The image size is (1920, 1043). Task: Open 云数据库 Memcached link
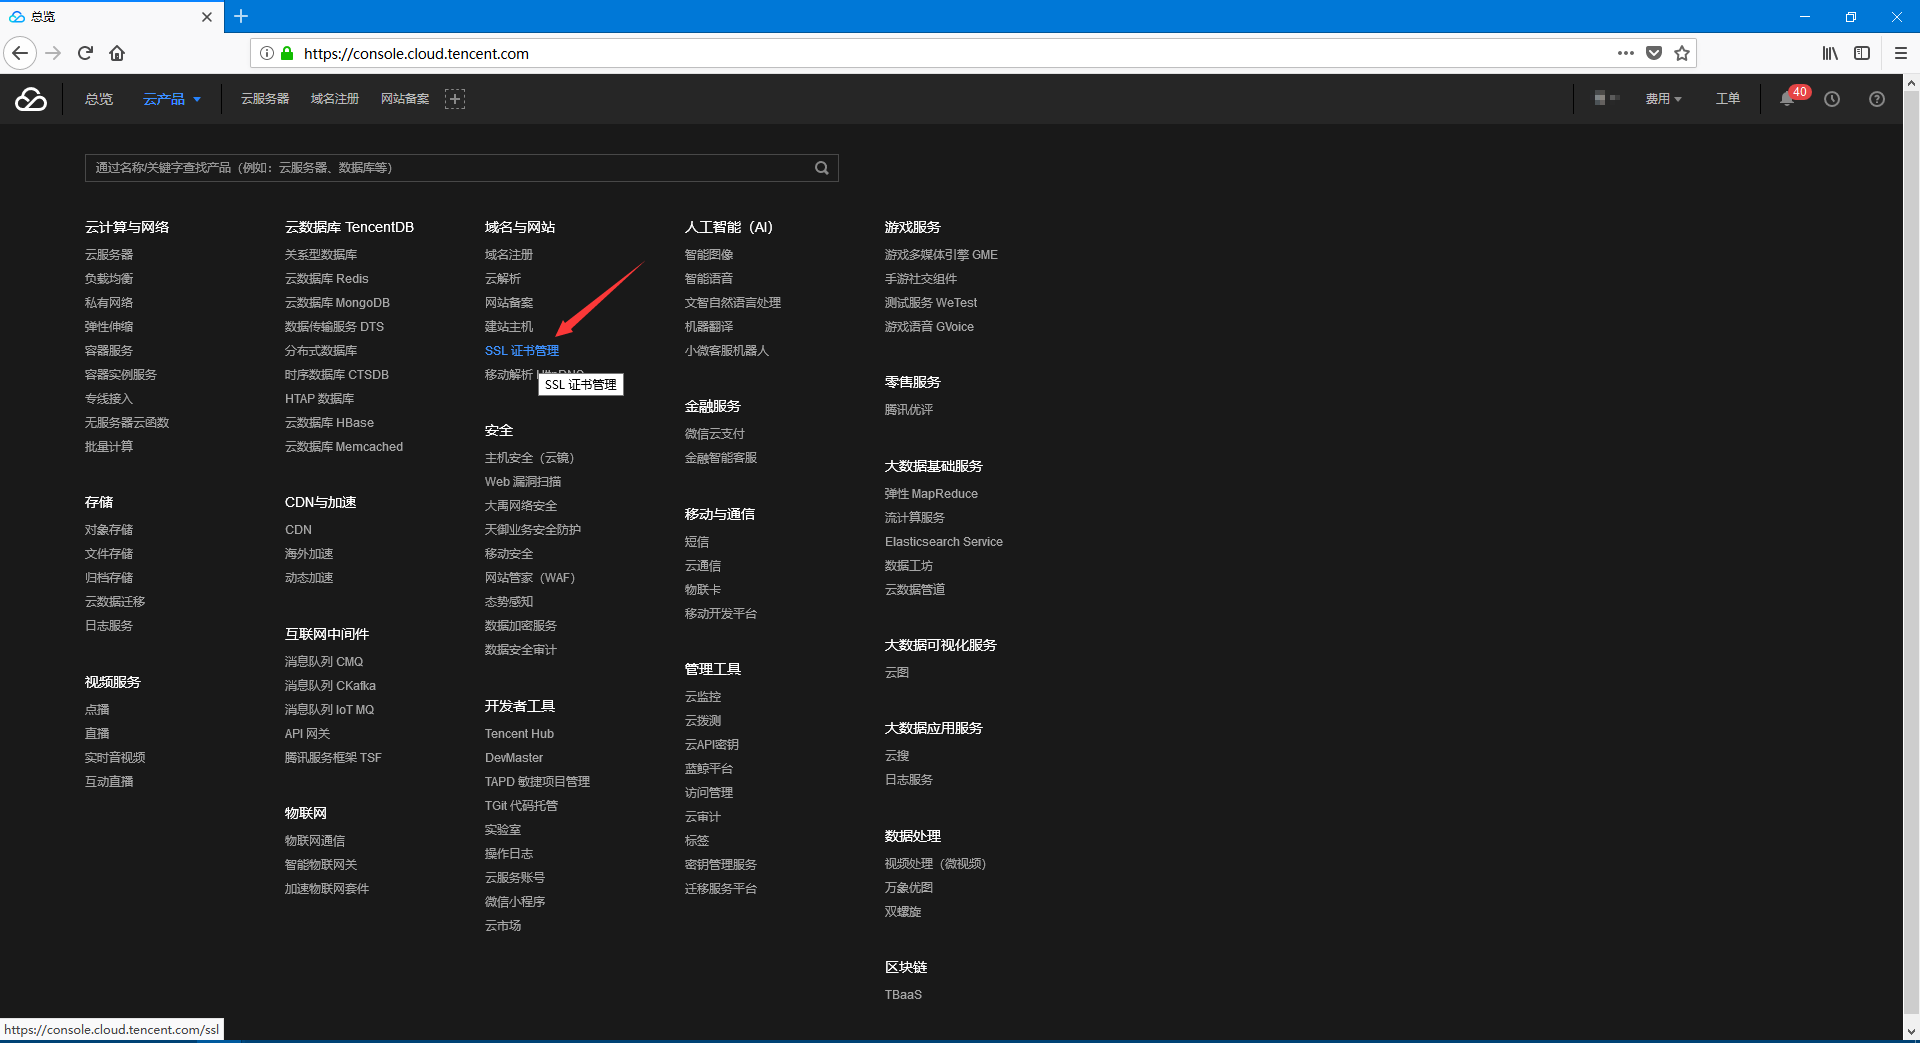344,447
